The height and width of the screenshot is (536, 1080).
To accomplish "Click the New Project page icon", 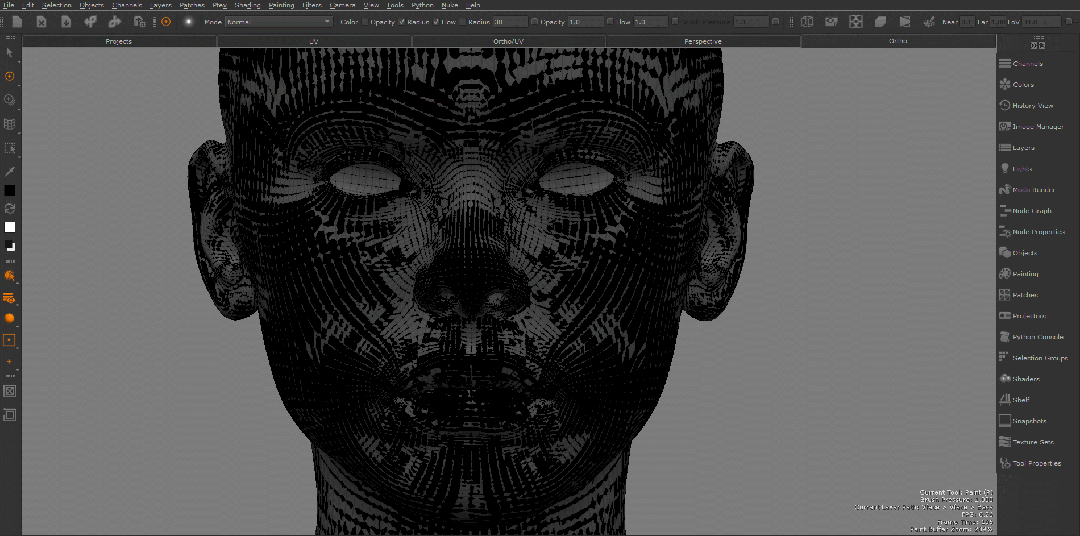I will click(17, 22).
